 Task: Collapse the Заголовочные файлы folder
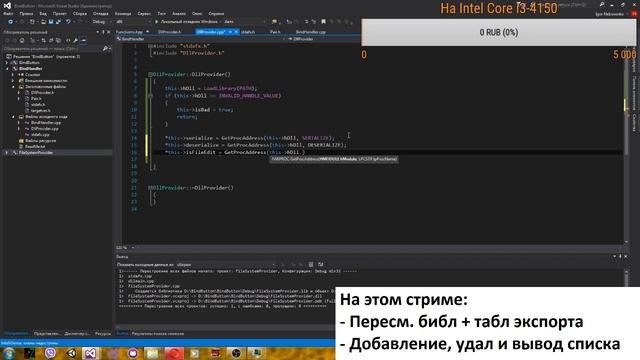[13, 87]
